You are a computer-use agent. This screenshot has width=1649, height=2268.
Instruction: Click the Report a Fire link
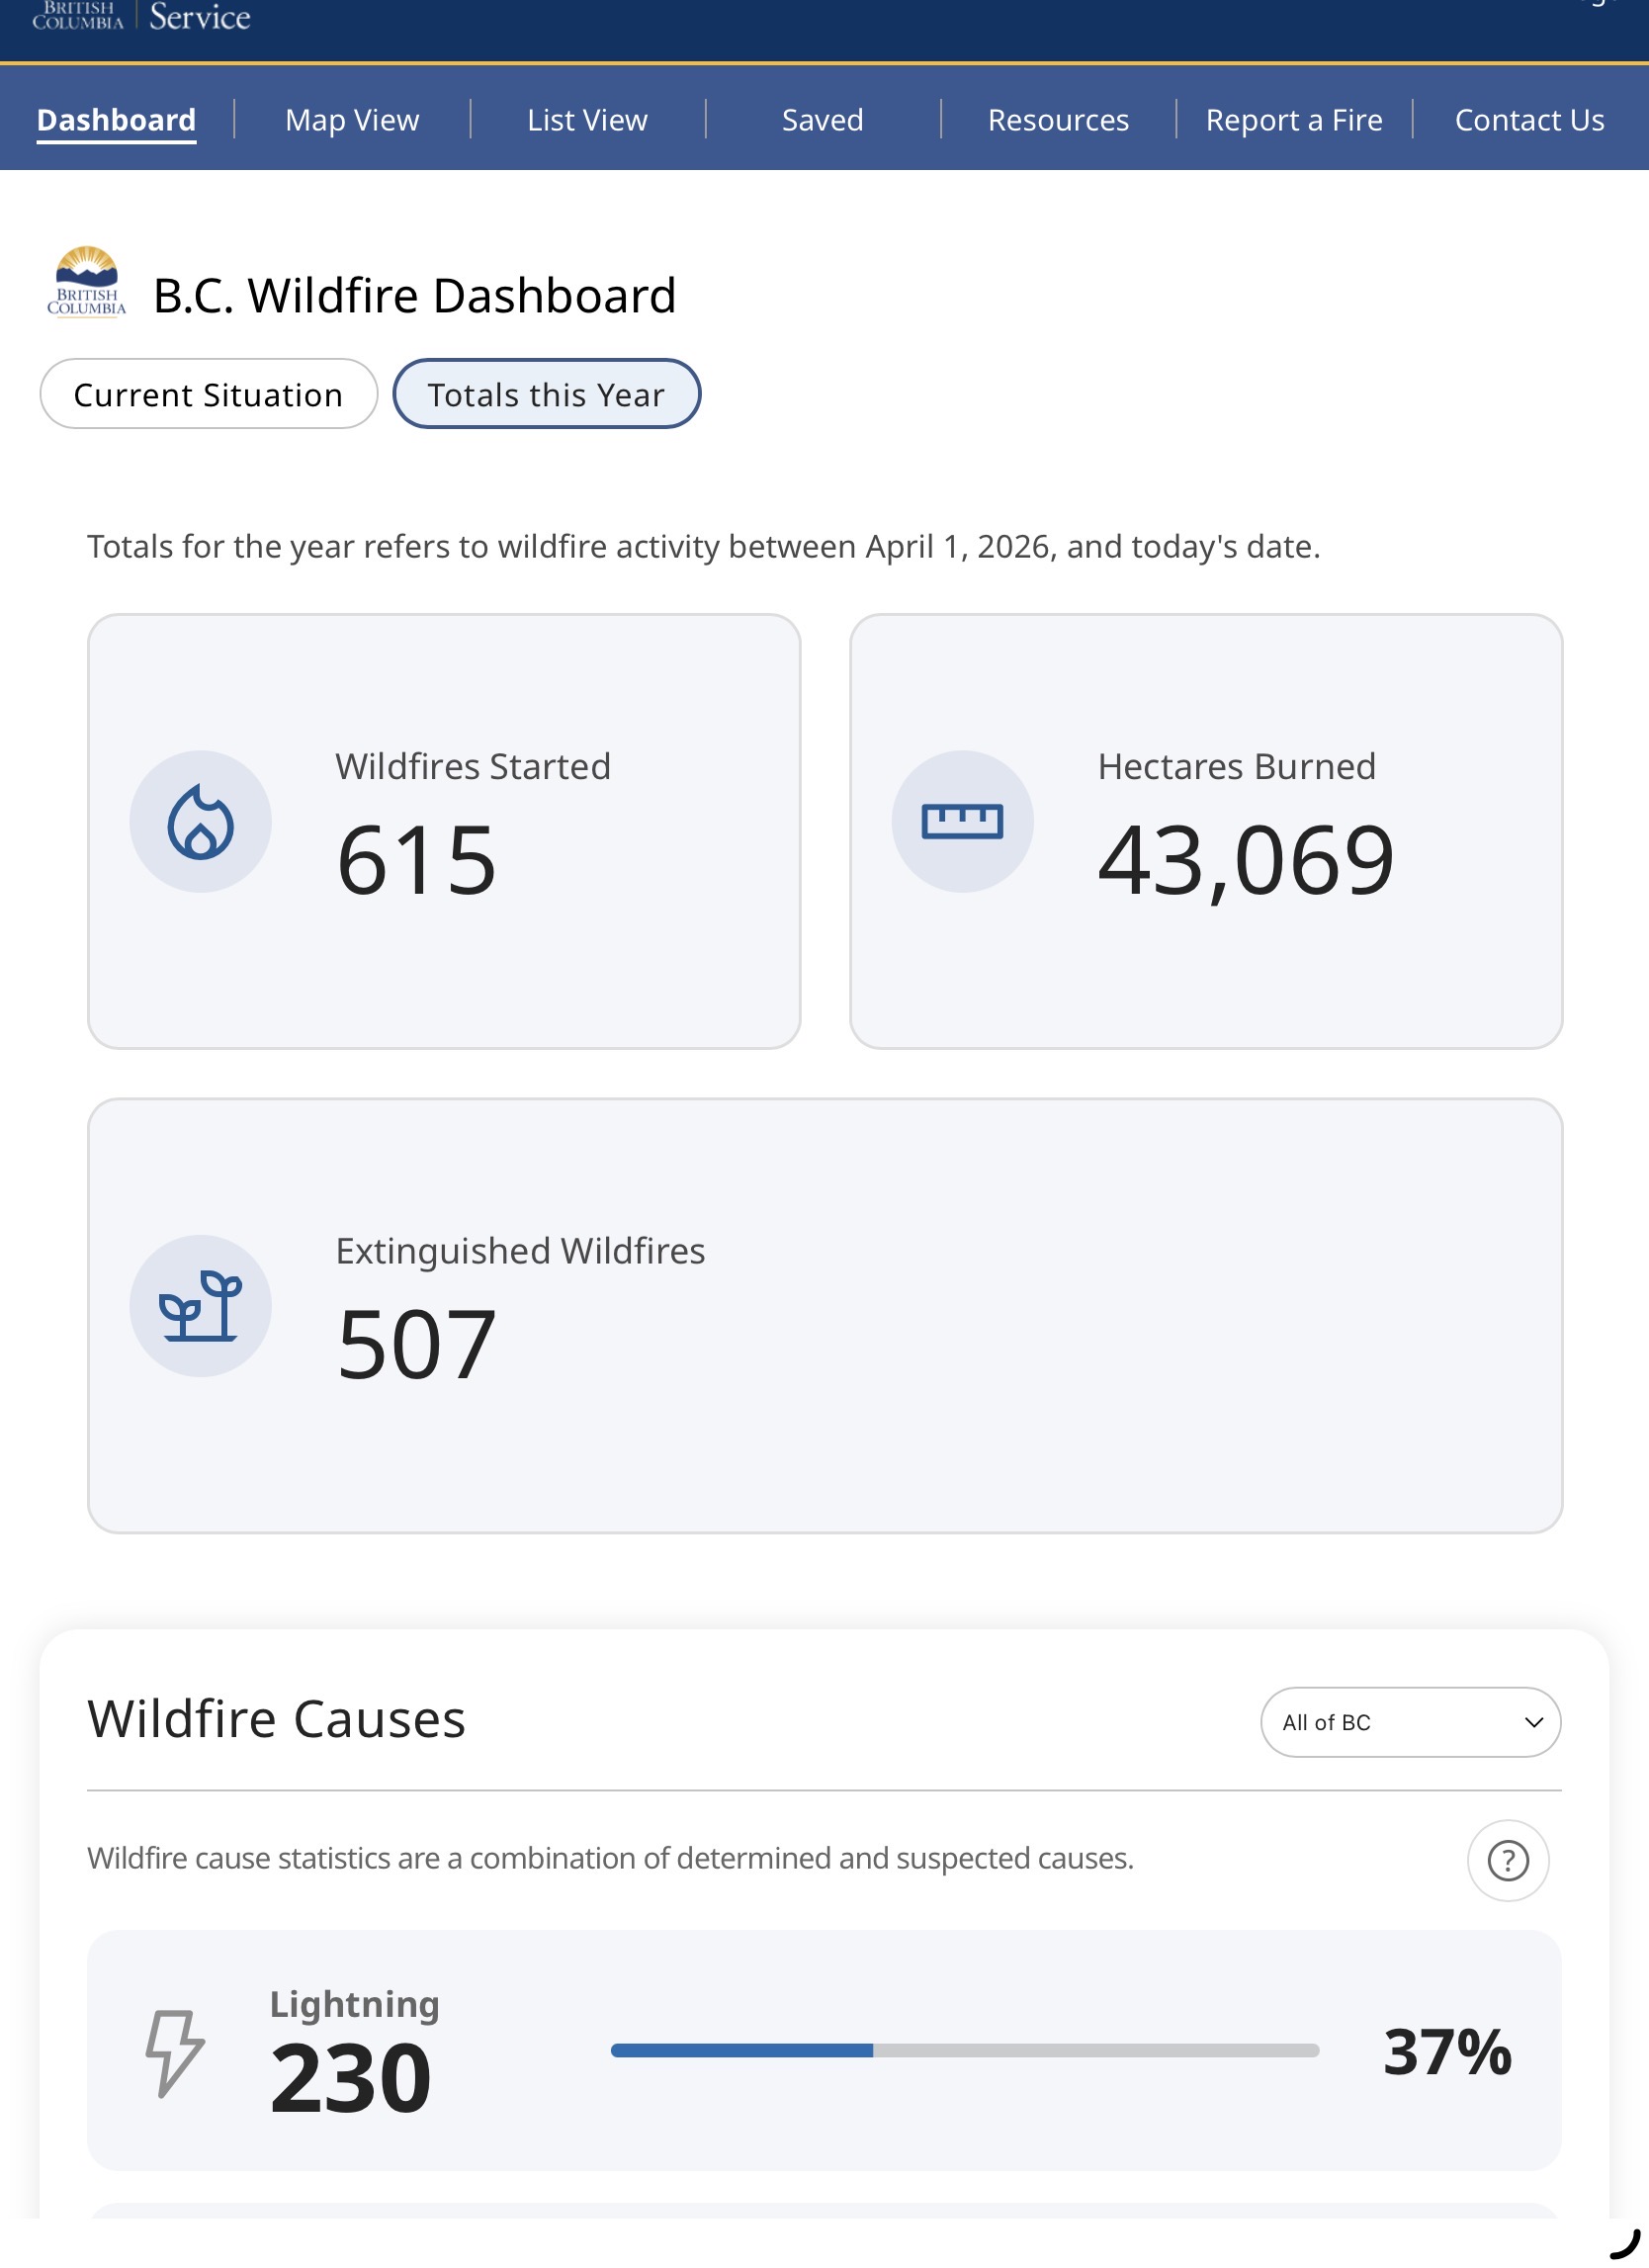coord(1293,120)
